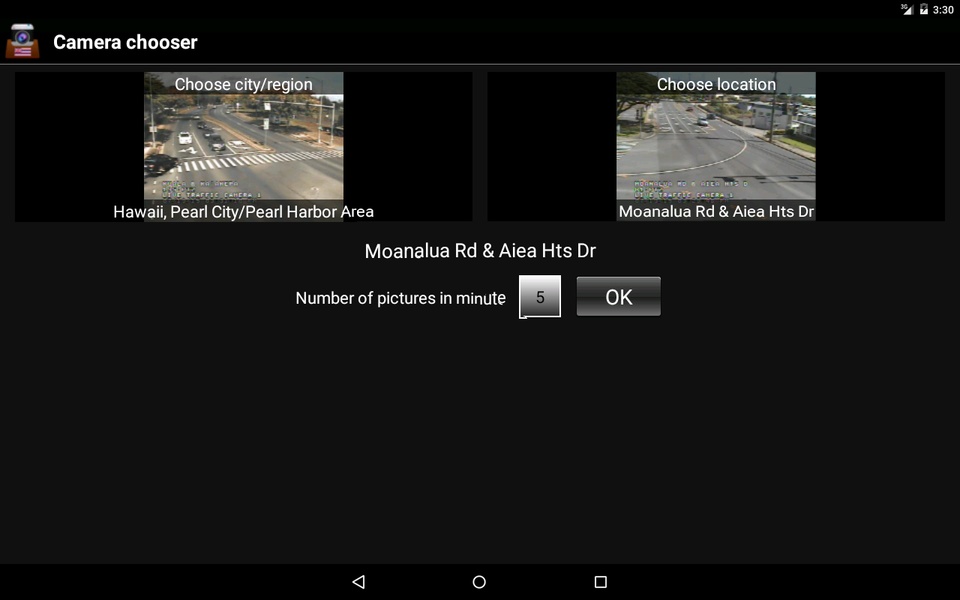The width and height of the screenshot is (960, 600).
Task: Open the number of pictures dropdown
Action: click(540, 297)
